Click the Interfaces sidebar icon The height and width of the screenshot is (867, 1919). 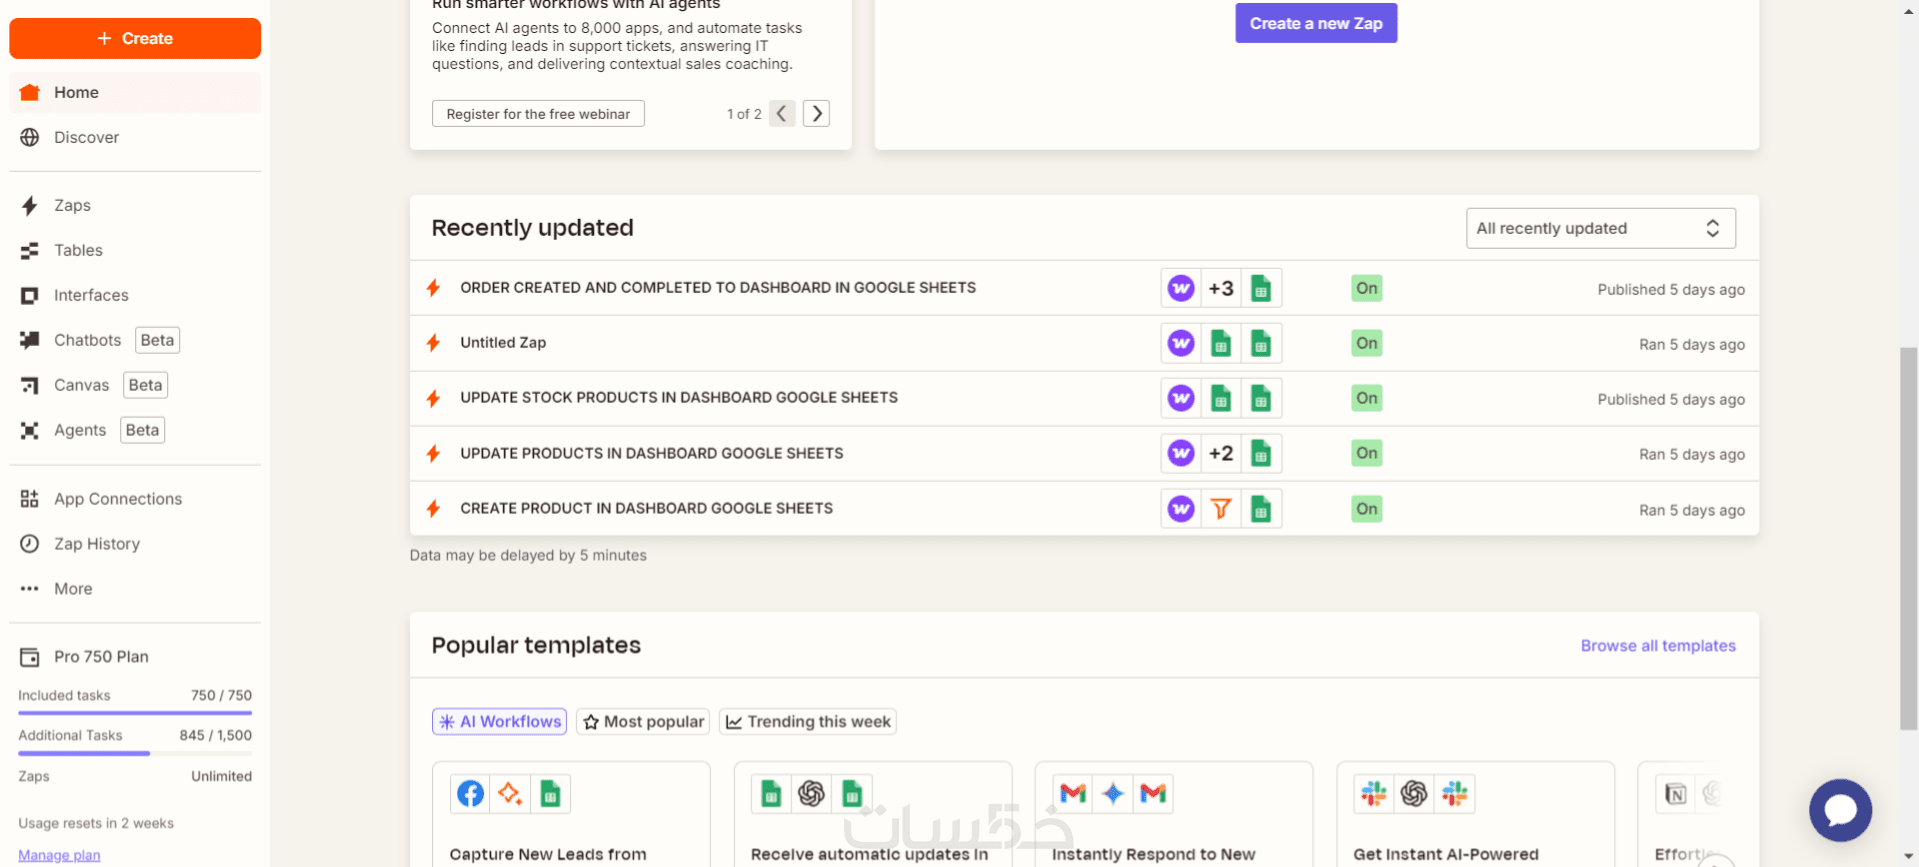pos(30,295)
